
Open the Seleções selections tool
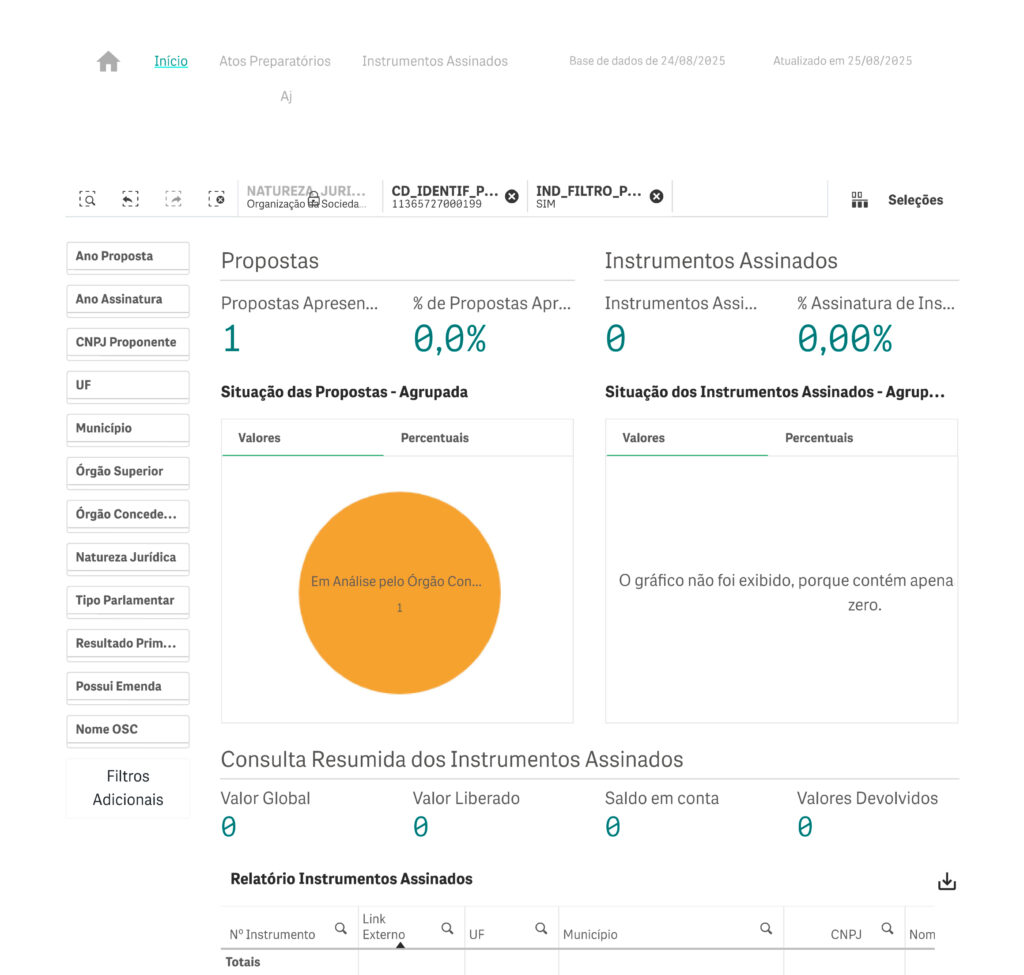897,200
